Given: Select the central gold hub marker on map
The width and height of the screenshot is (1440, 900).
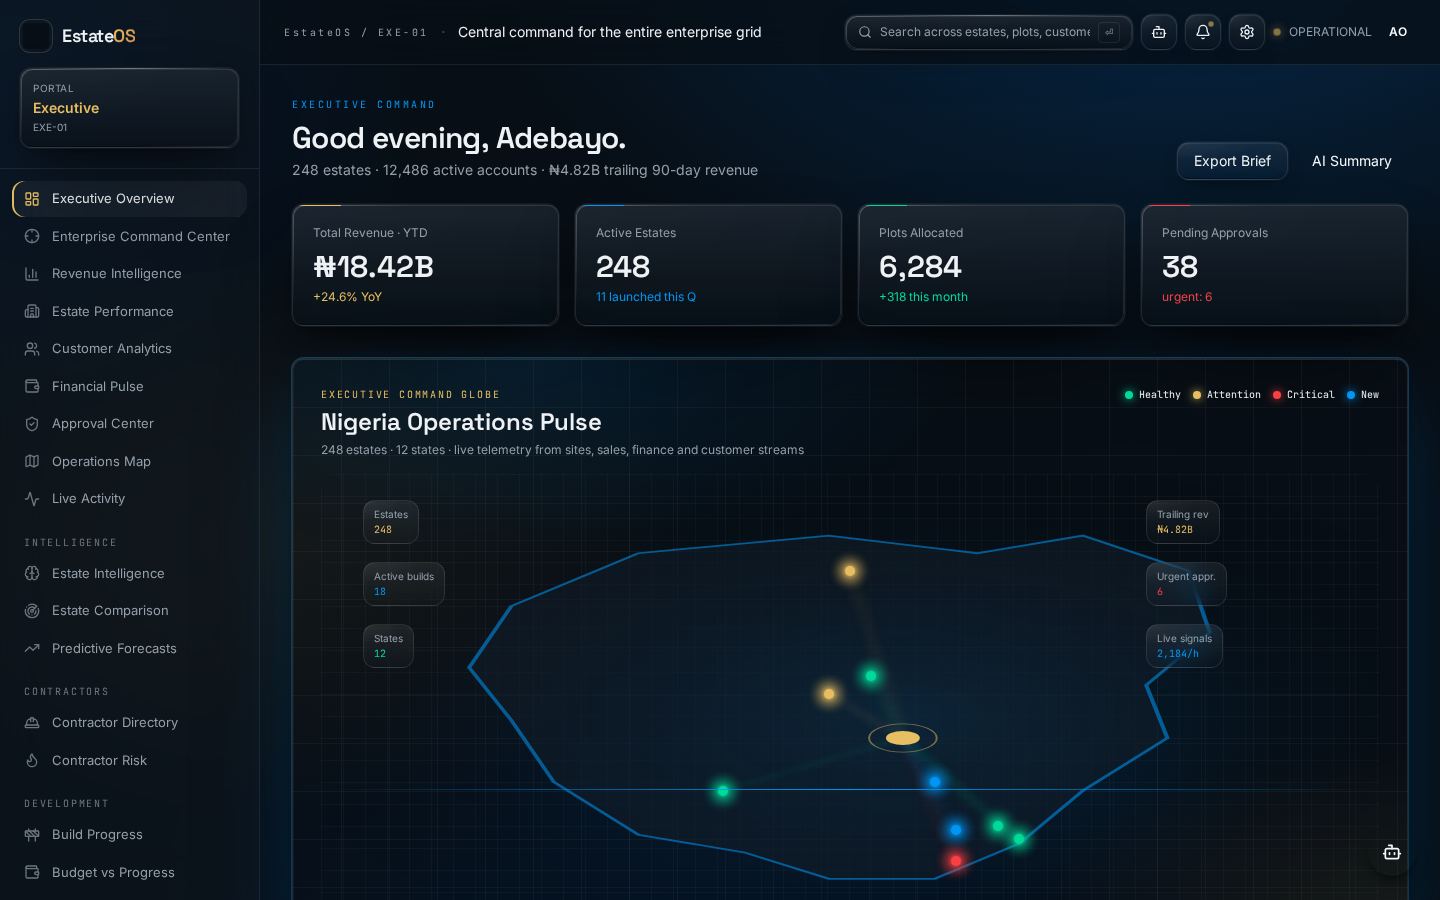Looking at the screenshot, I should pos(903,738).
